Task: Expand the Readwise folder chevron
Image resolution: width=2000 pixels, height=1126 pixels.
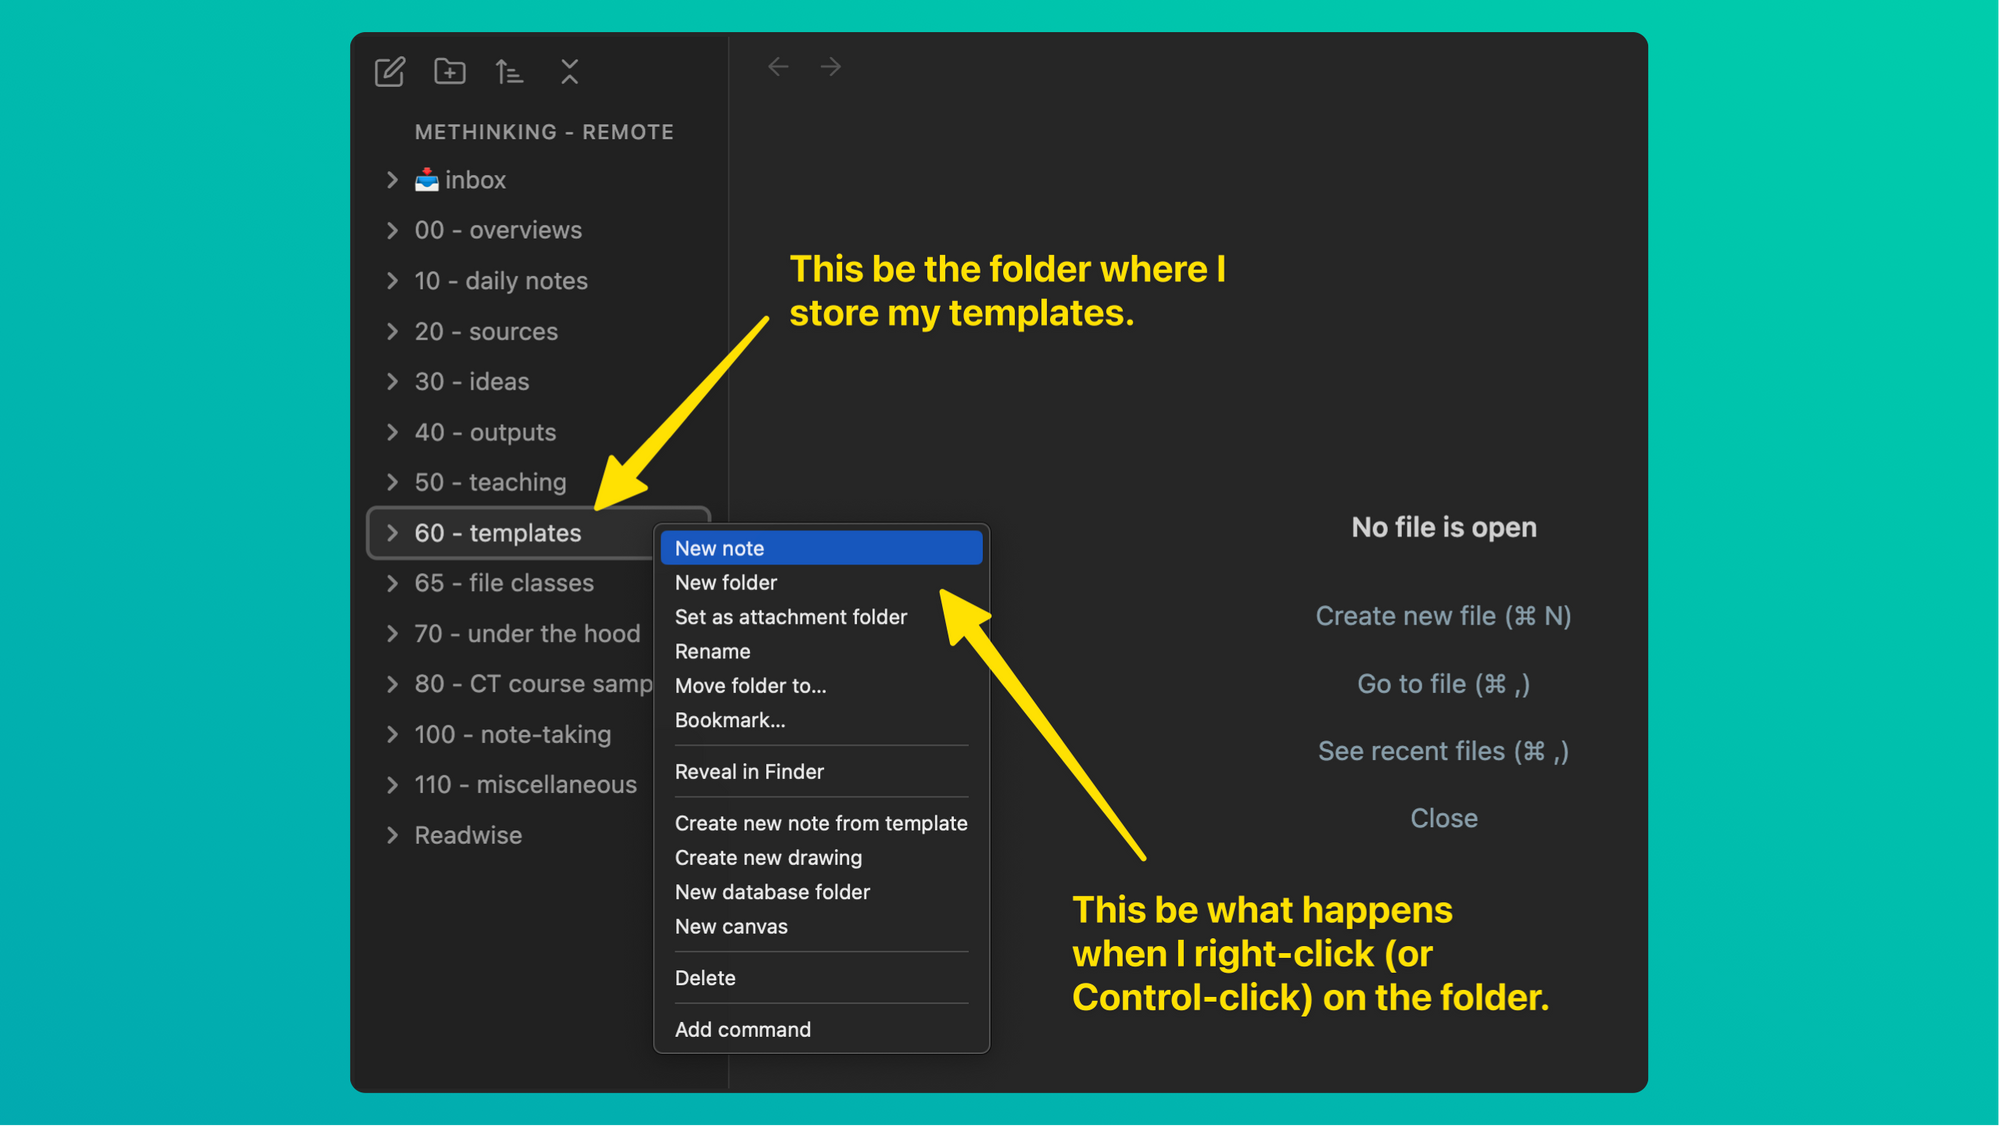Action: click(392, 835)
